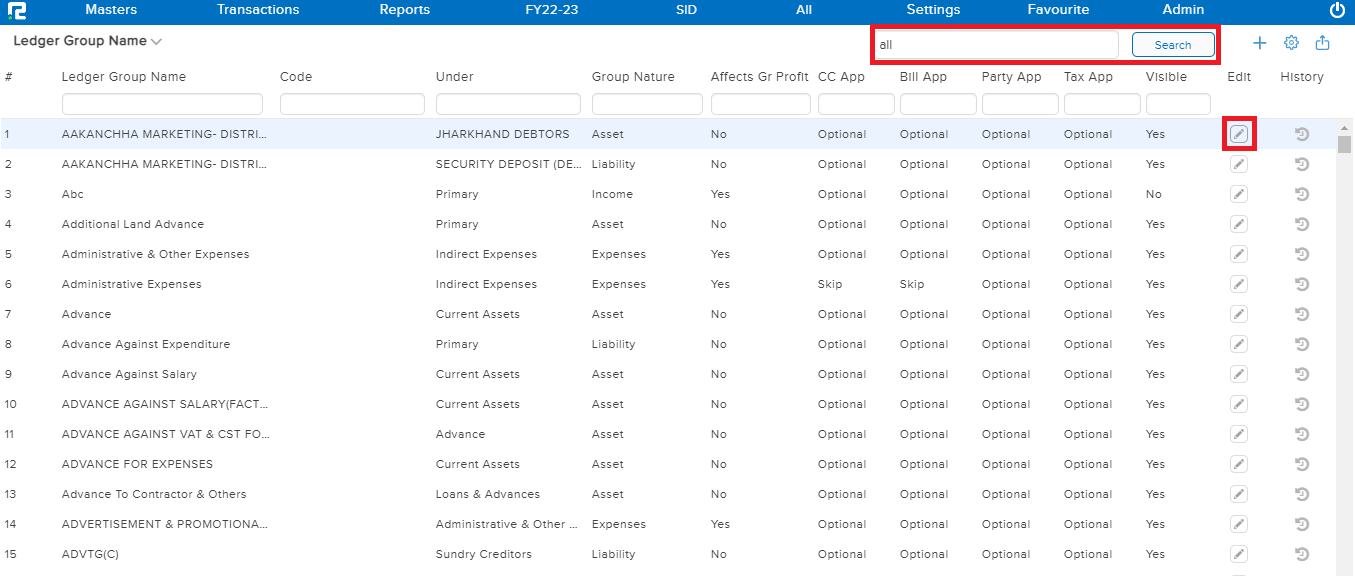Image resolution: width=1355 pixels, height=576 pixels.
Task: Click the Under column filter field
Action: 508,104
